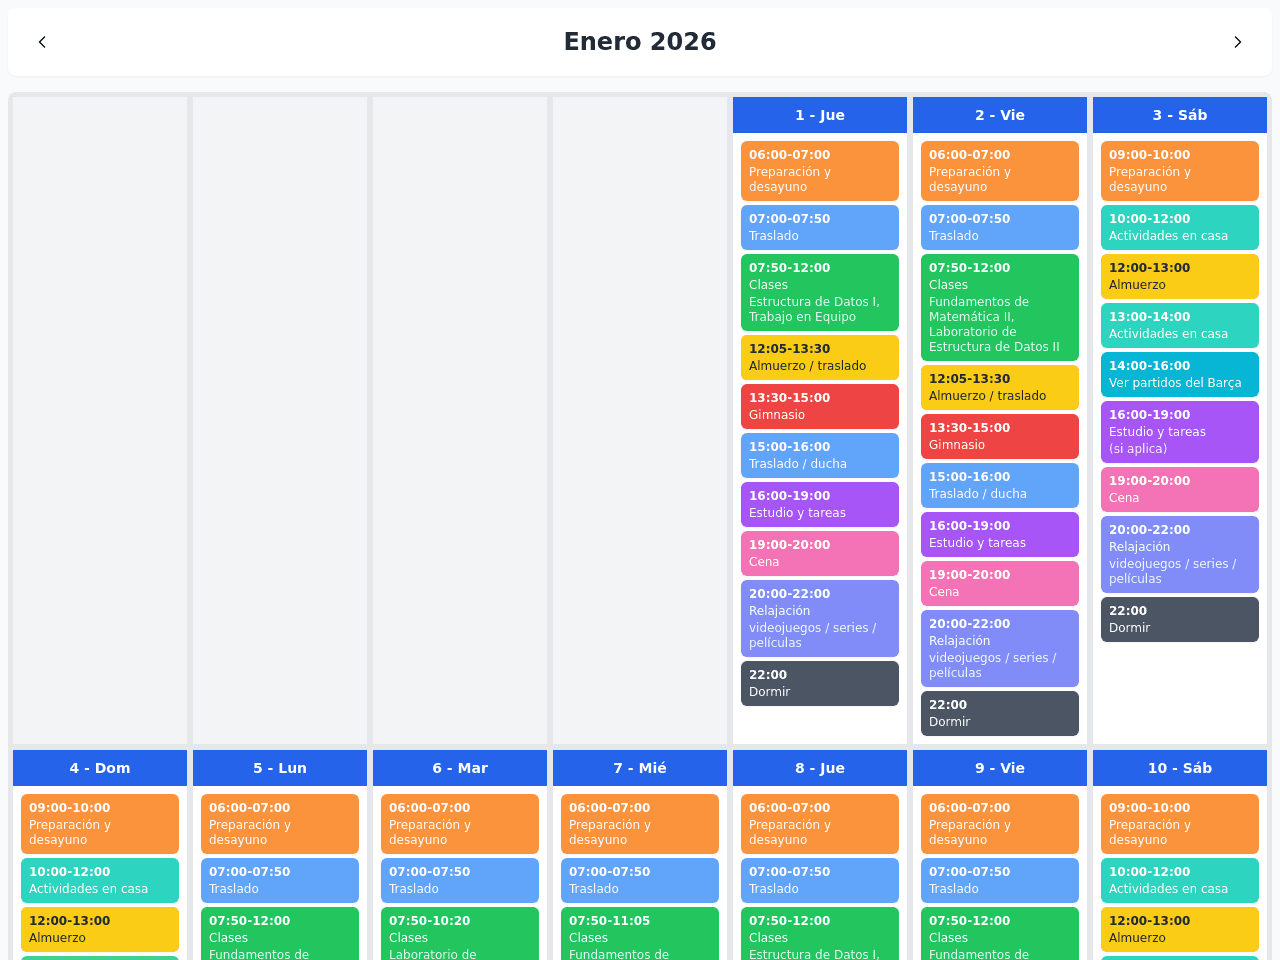Open Jan 1 Gimnasio event
This screenshot has height=960, width=1280.
pos(820,406)
